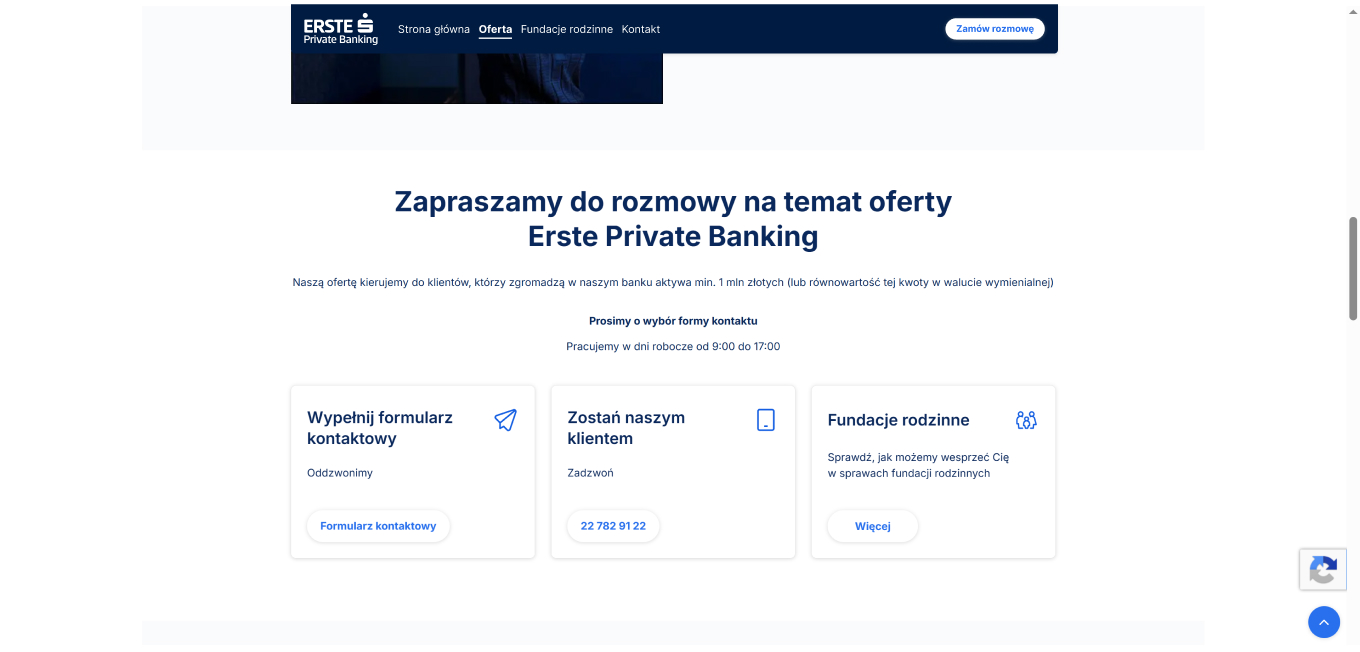Call the number 22 782 91 22
1360x652 pixels.
point(613,526)
